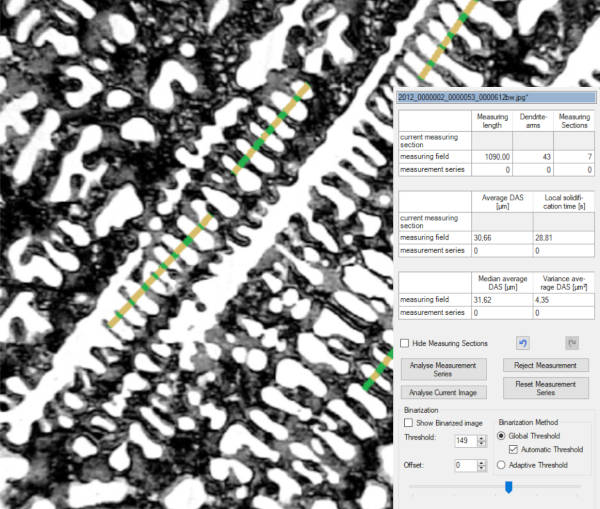Viewport: 600px width, 509px height.
Task: Click Average DAS column header
Action: 502,202
